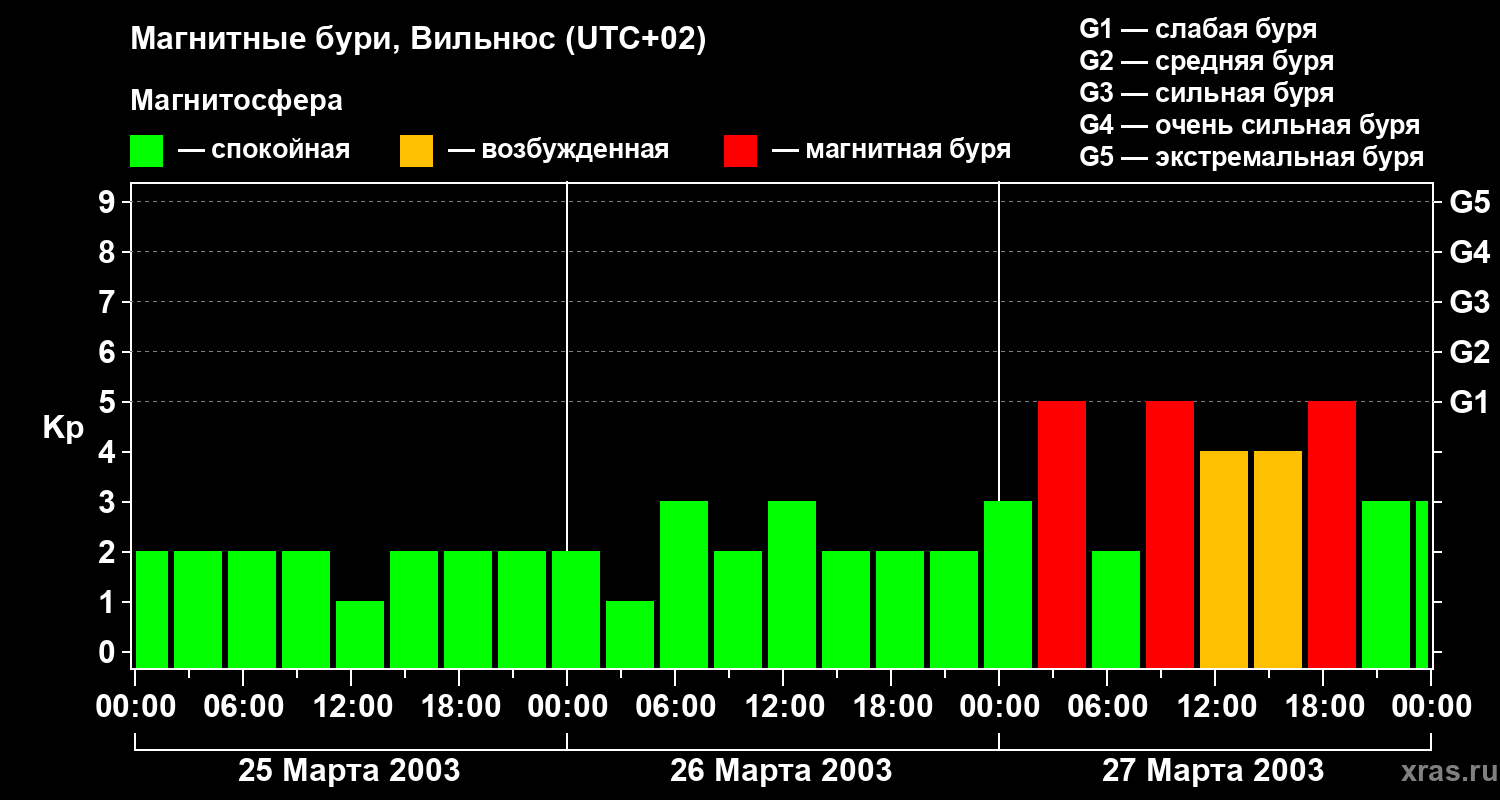
Task: Click the '— магнитная буря' legend label
Action: click(x=891, y=151)
